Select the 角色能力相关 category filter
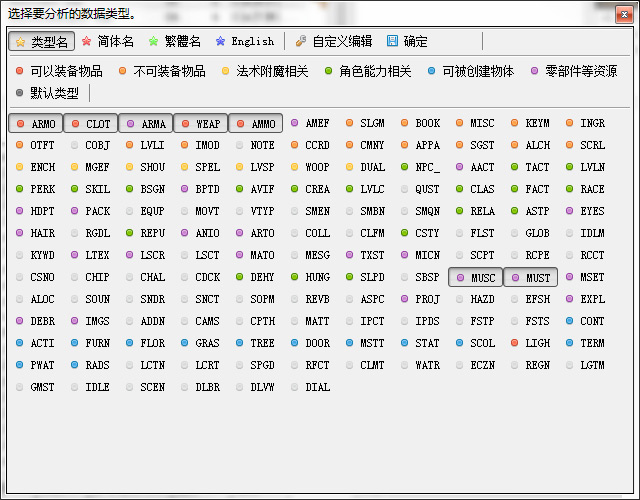Screen dimensions: 640x500 click(368, 71)
